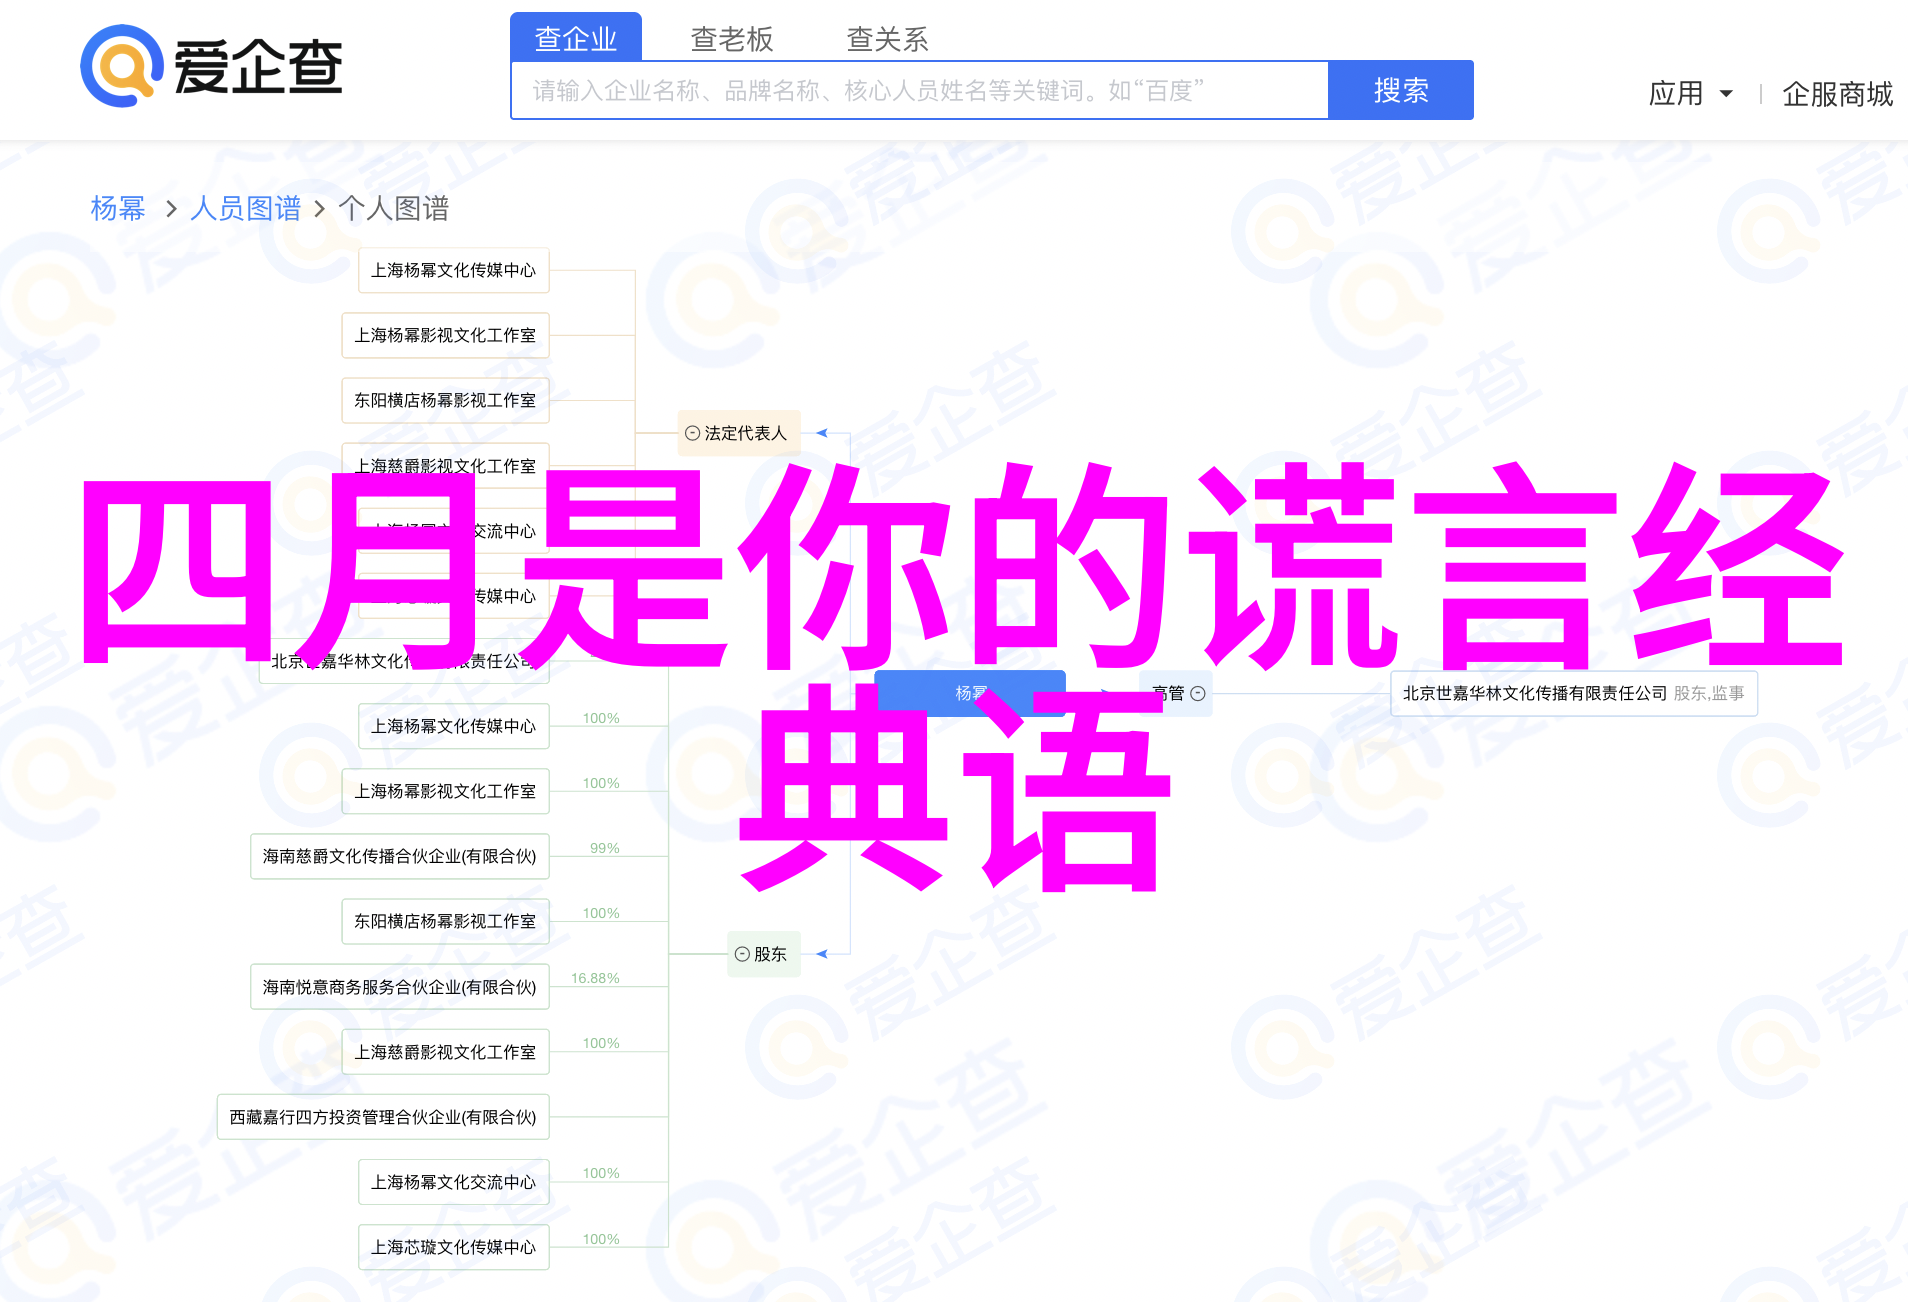Image resolution: width=1908 pixels, height=1302 pixels.
Task: Select top 上海杨幂文化传媒中心 legal-representative node
Action: (x=454, y=270)
